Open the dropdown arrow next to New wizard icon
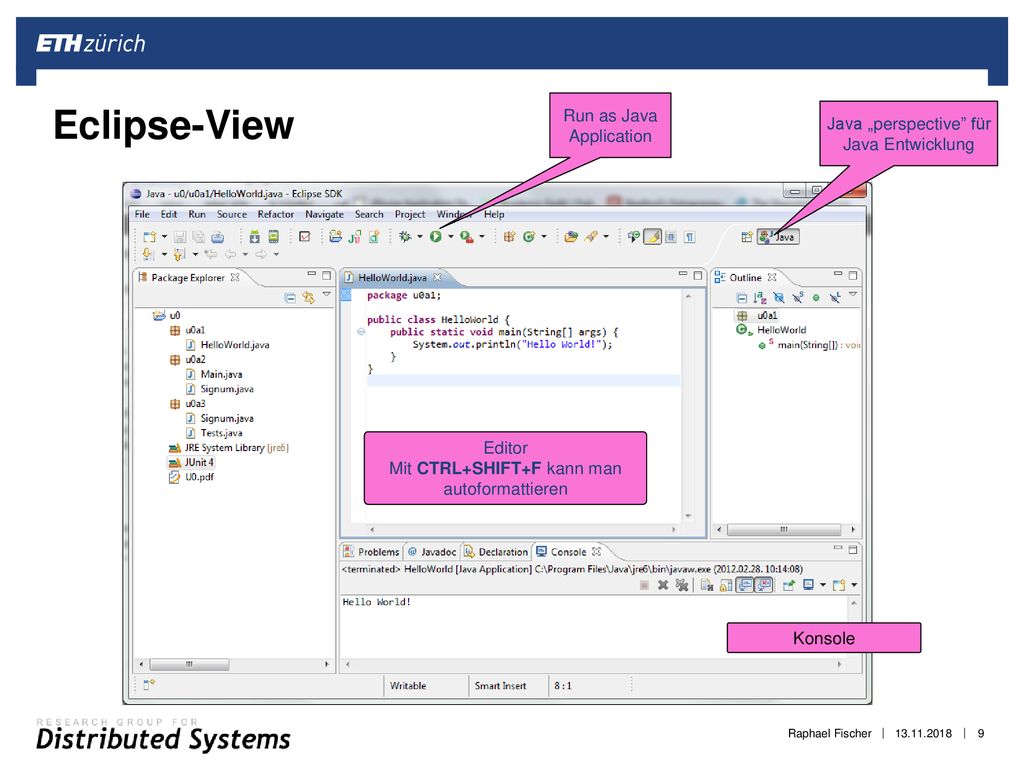1024x768 pixels. click(x=164, y=236)
